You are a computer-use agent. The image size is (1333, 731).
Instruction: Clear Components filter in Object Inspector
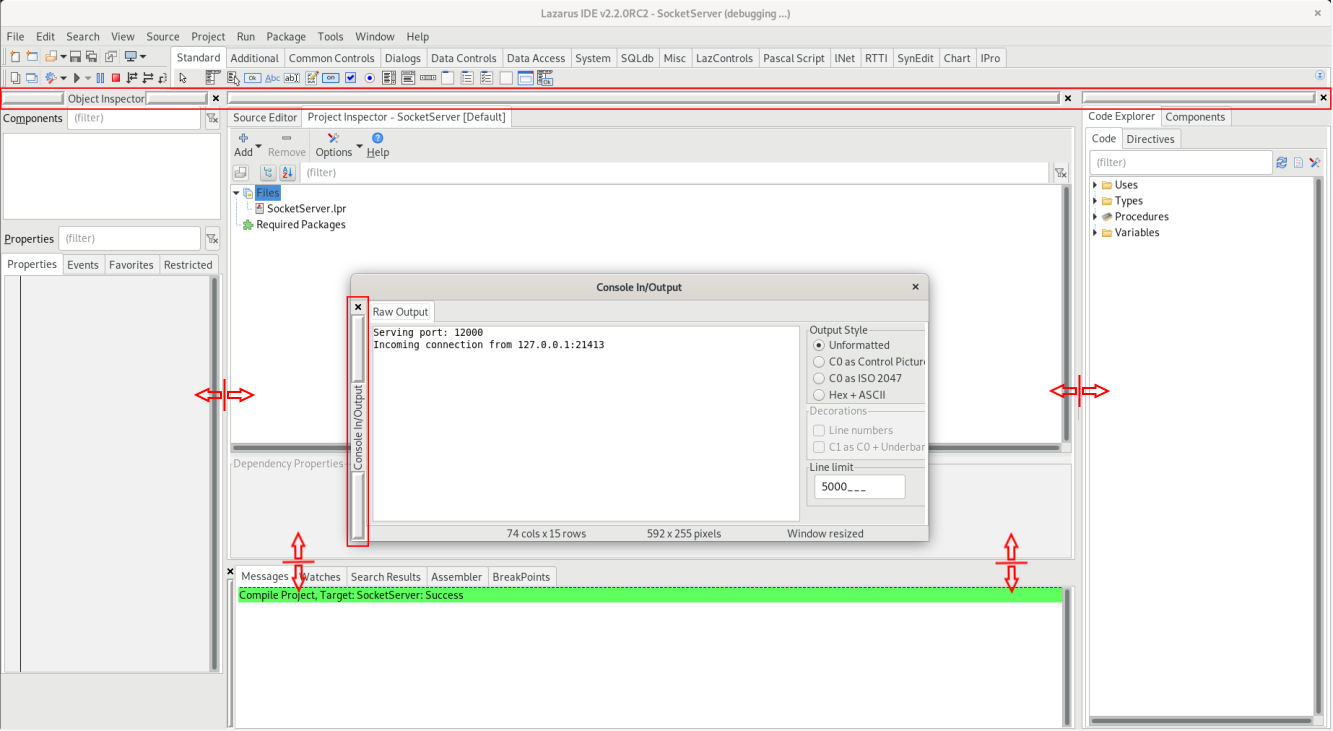[x=212, y=118]
